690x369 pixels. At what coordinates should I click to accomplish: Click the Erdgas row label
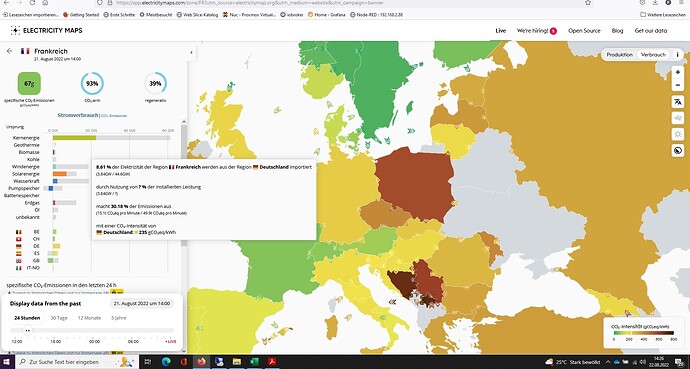click(32, 203)
